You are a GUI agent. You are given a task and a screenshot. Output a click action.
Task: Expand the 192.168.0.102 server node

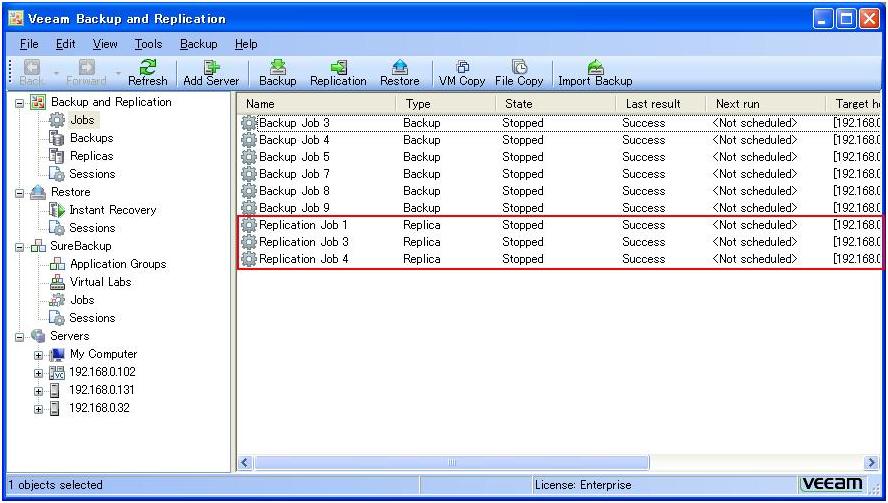pos(38,373)
